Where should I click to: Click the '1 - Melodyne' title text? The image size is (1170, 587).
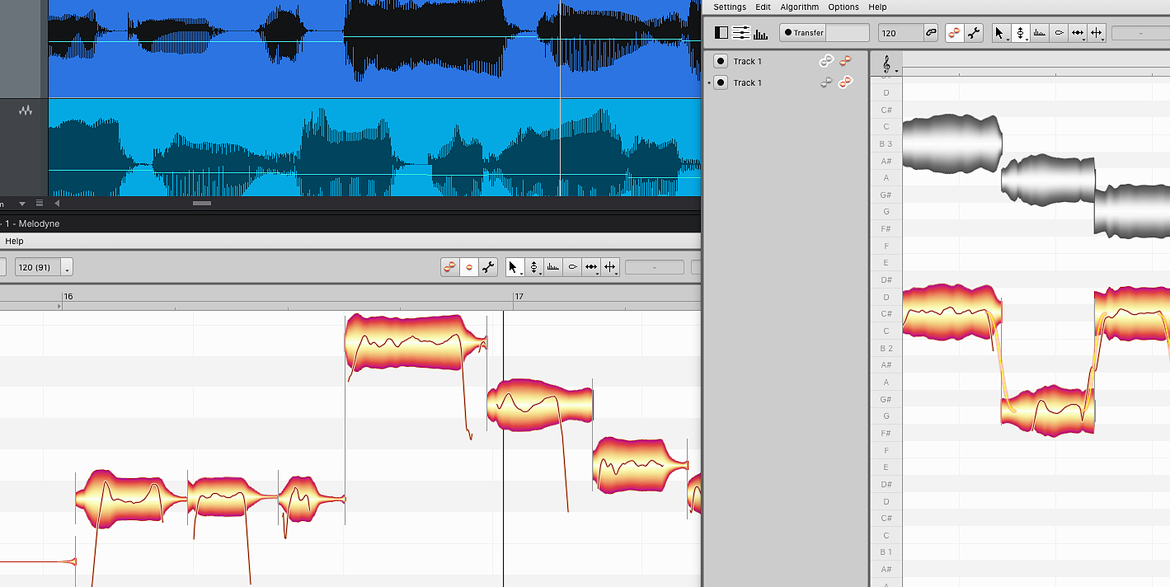31,224
